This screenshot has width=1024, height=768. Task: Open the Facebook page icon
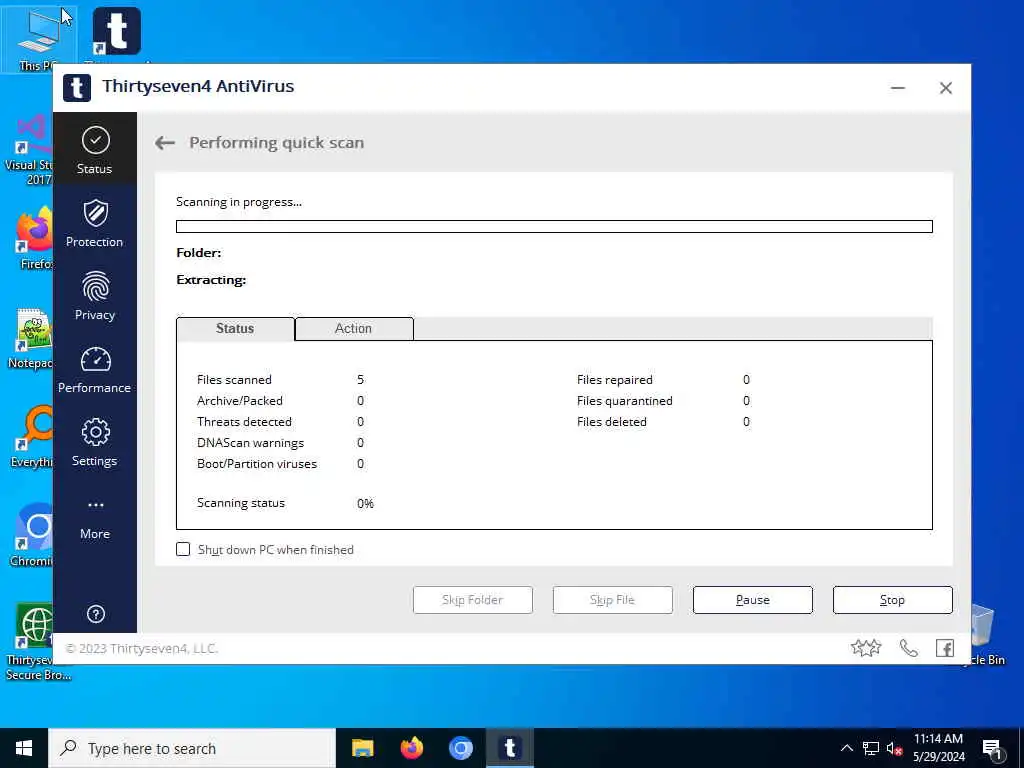click(944, 648)
